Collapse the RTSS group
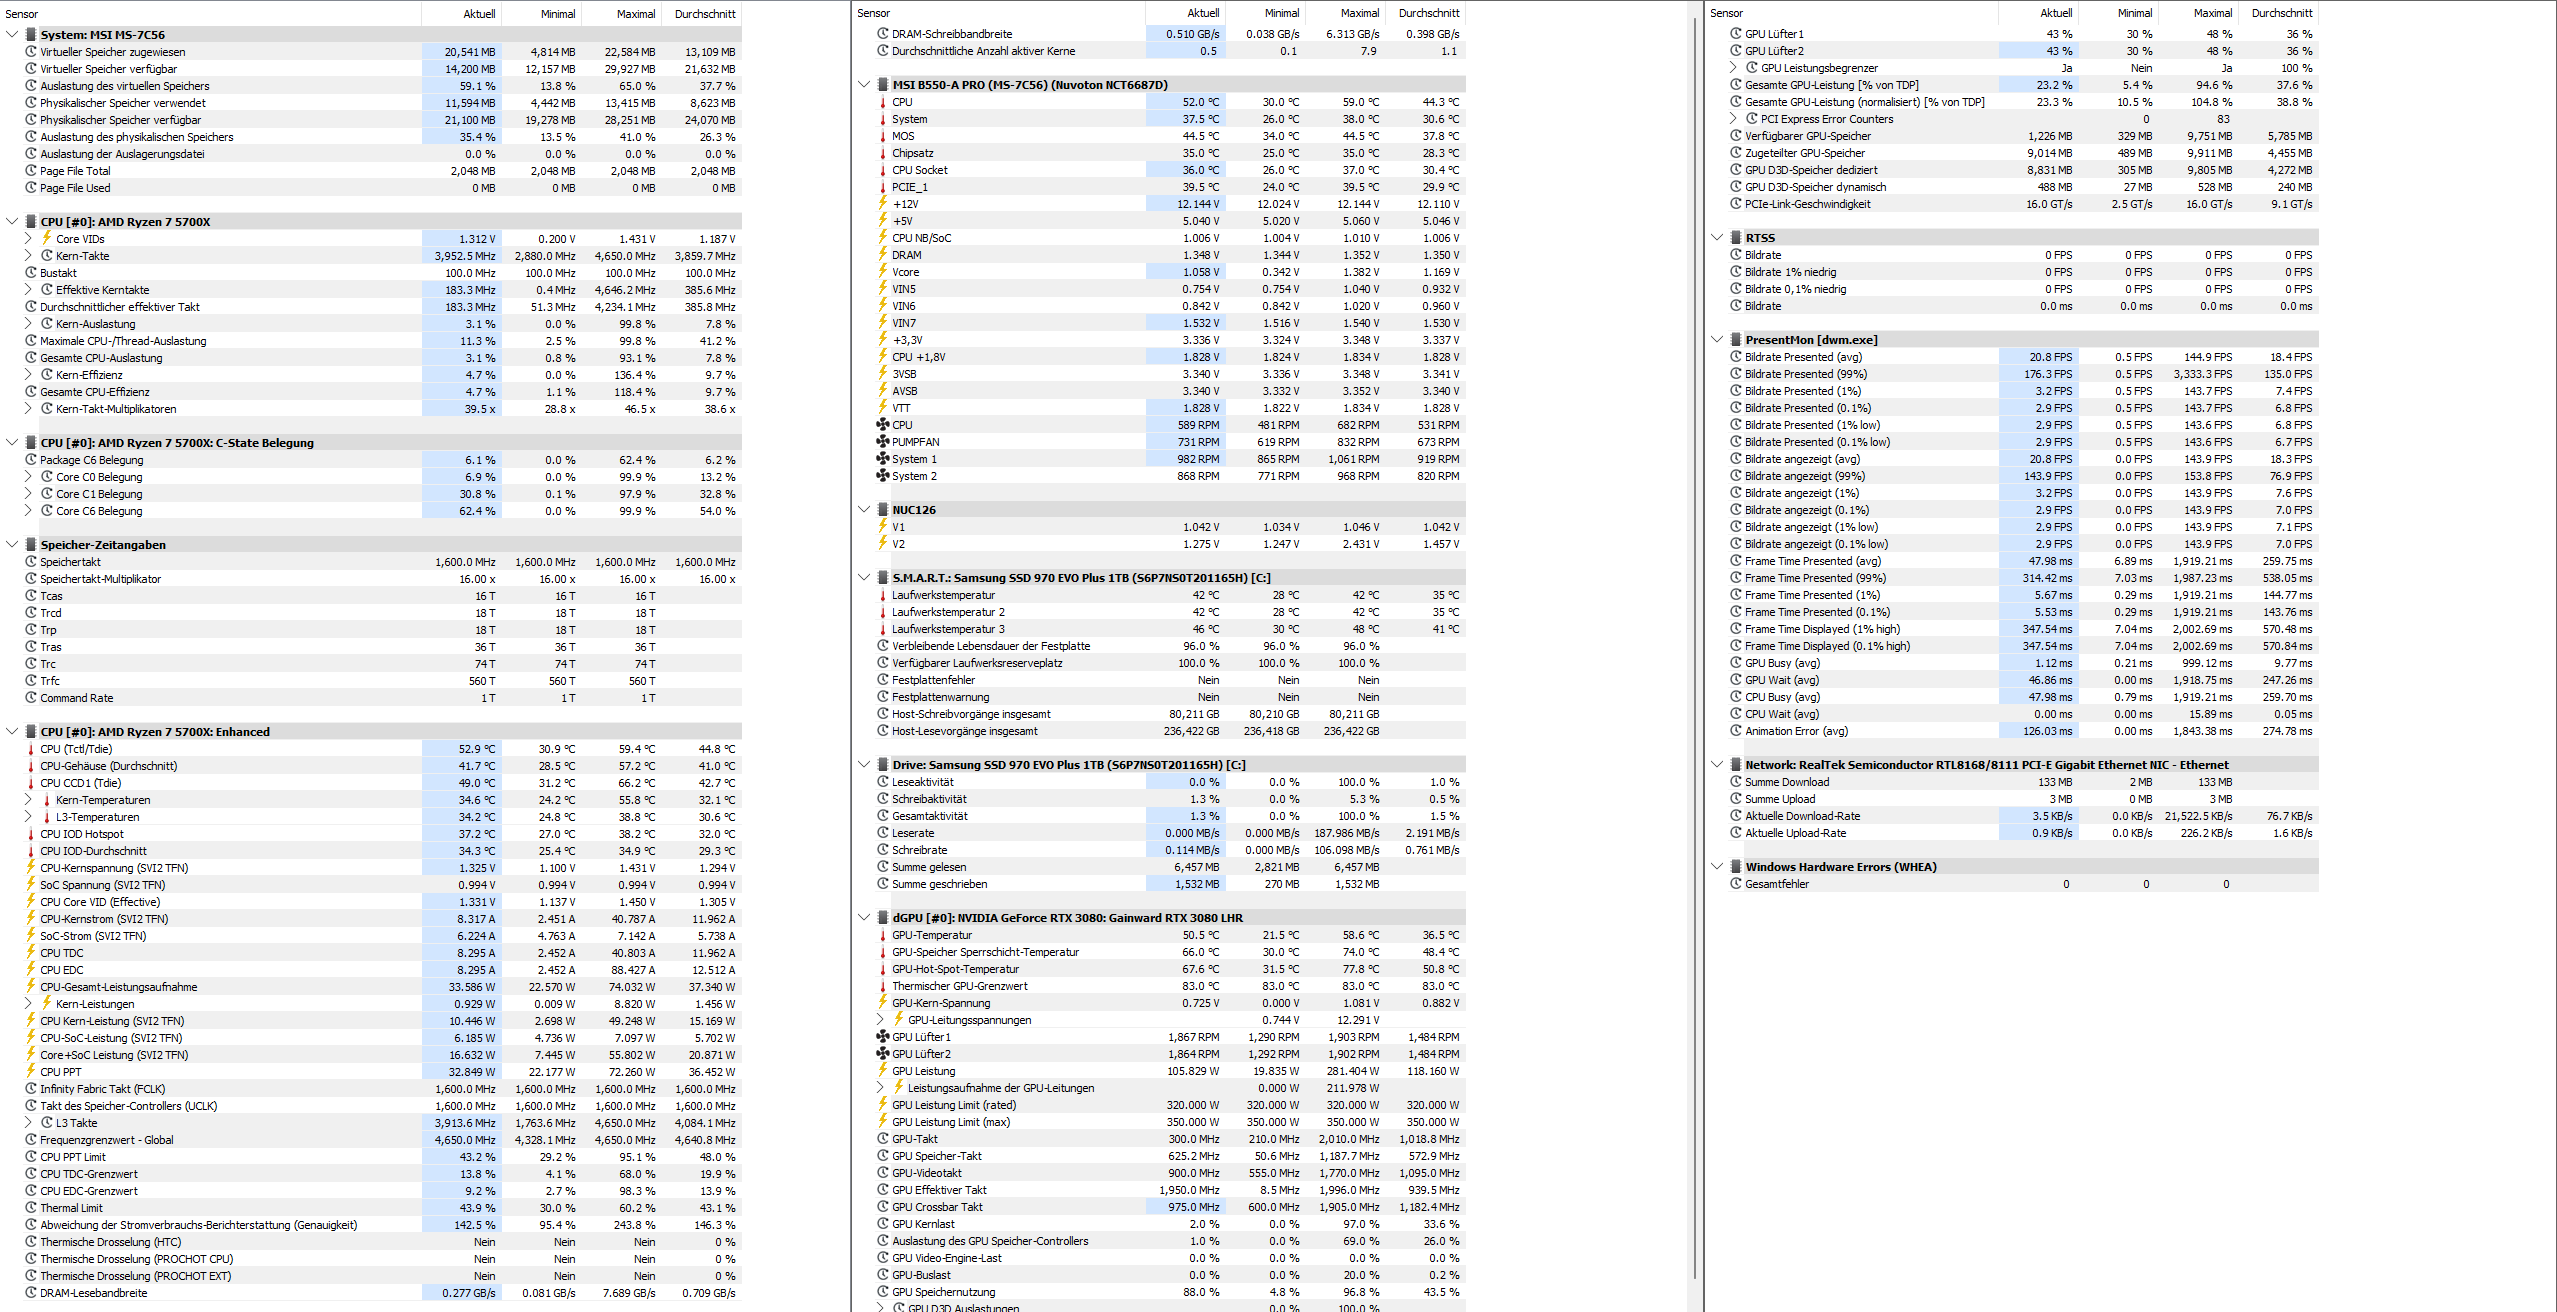 pos(1717,238)
